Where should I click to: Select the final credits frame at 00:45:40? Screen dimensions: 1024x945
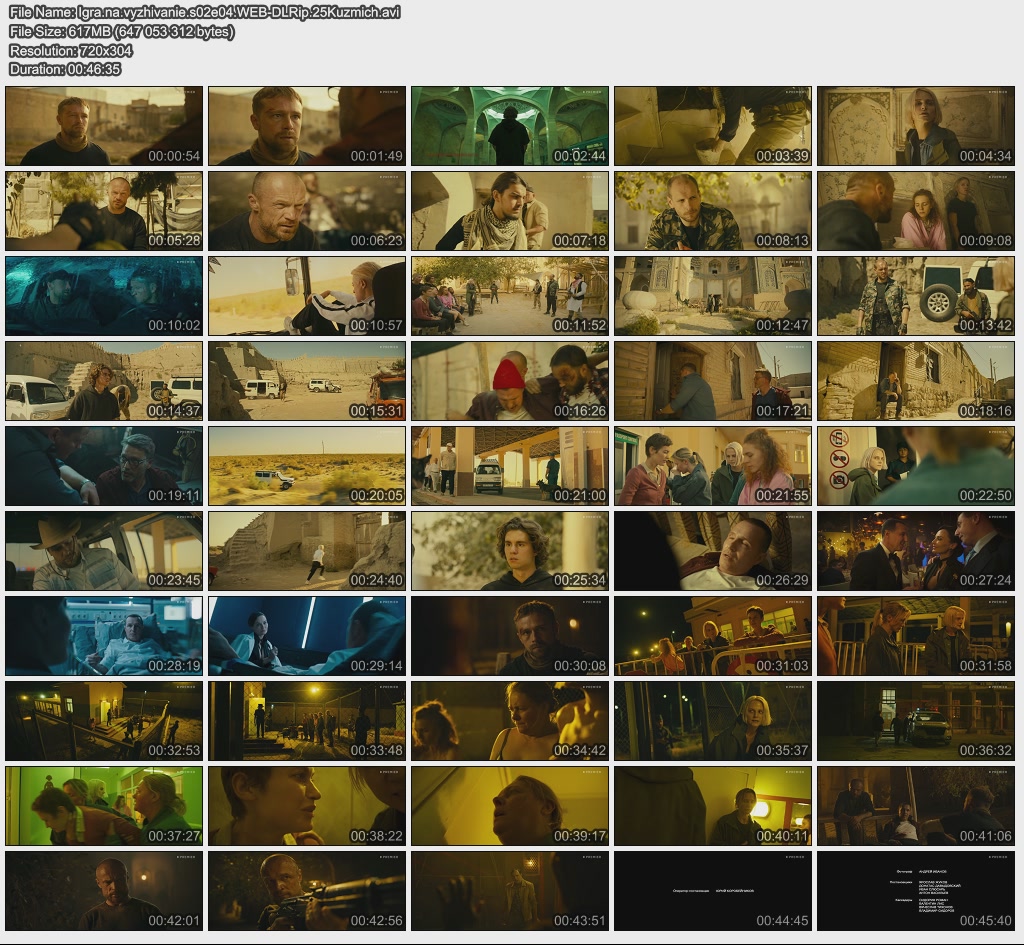coord(916,891)
